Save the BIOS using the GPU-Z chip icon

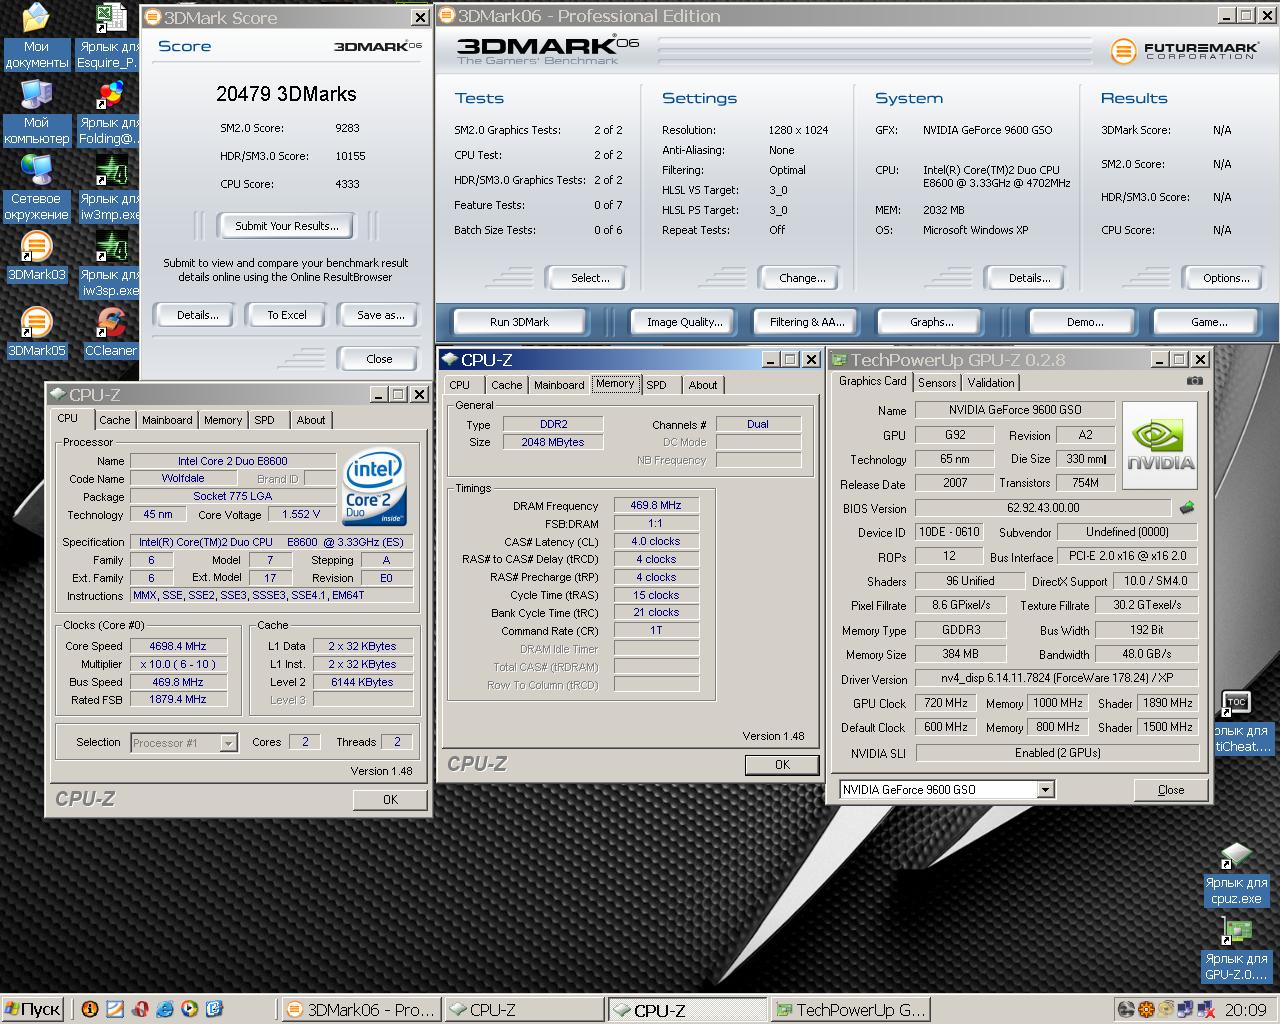pyautogui.click(x=1187, y=508)
